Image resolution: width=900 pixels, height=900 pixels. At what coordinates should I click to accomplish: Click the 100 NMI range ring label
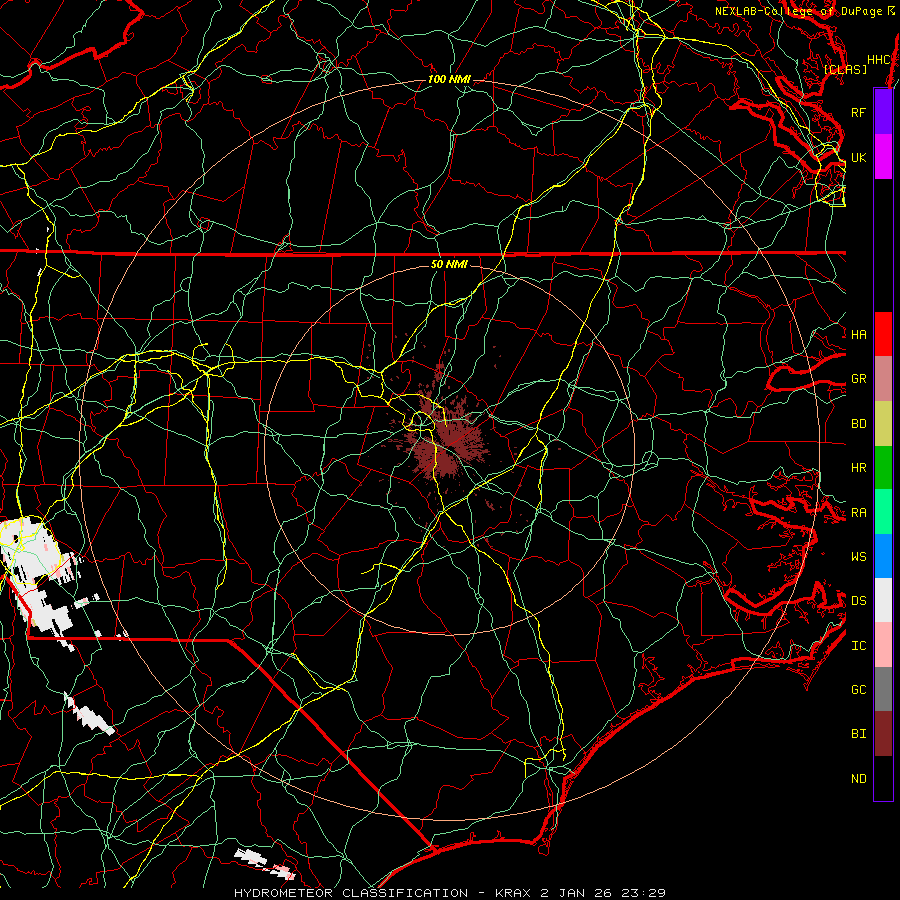tap(449, 79)
